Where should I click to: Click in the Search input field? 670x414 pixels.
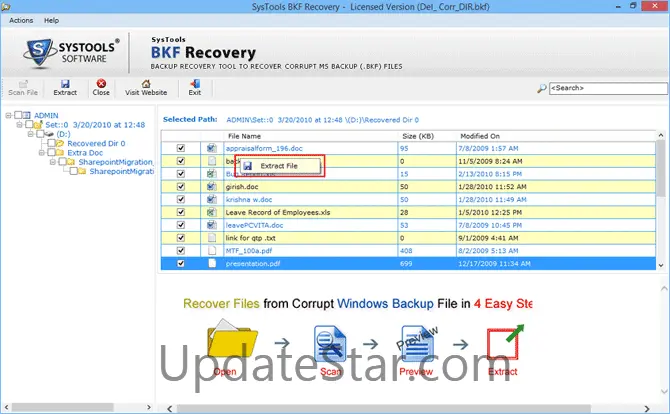[x=608, y=88]
